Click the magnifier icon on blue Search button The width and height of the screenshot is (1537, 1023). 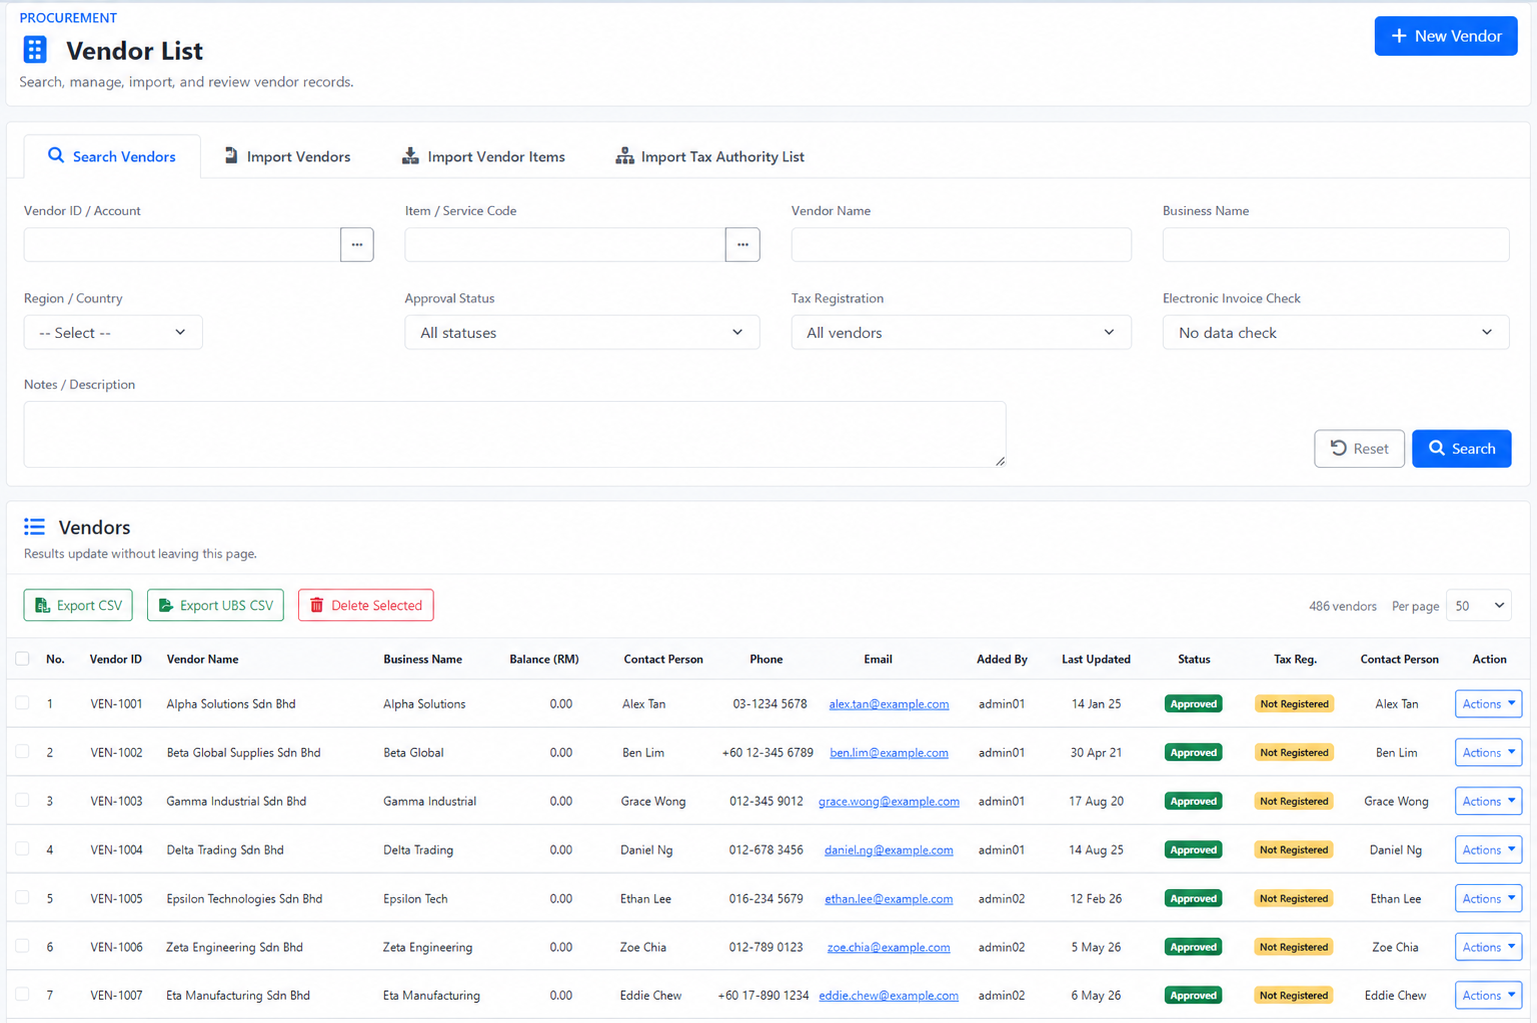point(1437,448)
